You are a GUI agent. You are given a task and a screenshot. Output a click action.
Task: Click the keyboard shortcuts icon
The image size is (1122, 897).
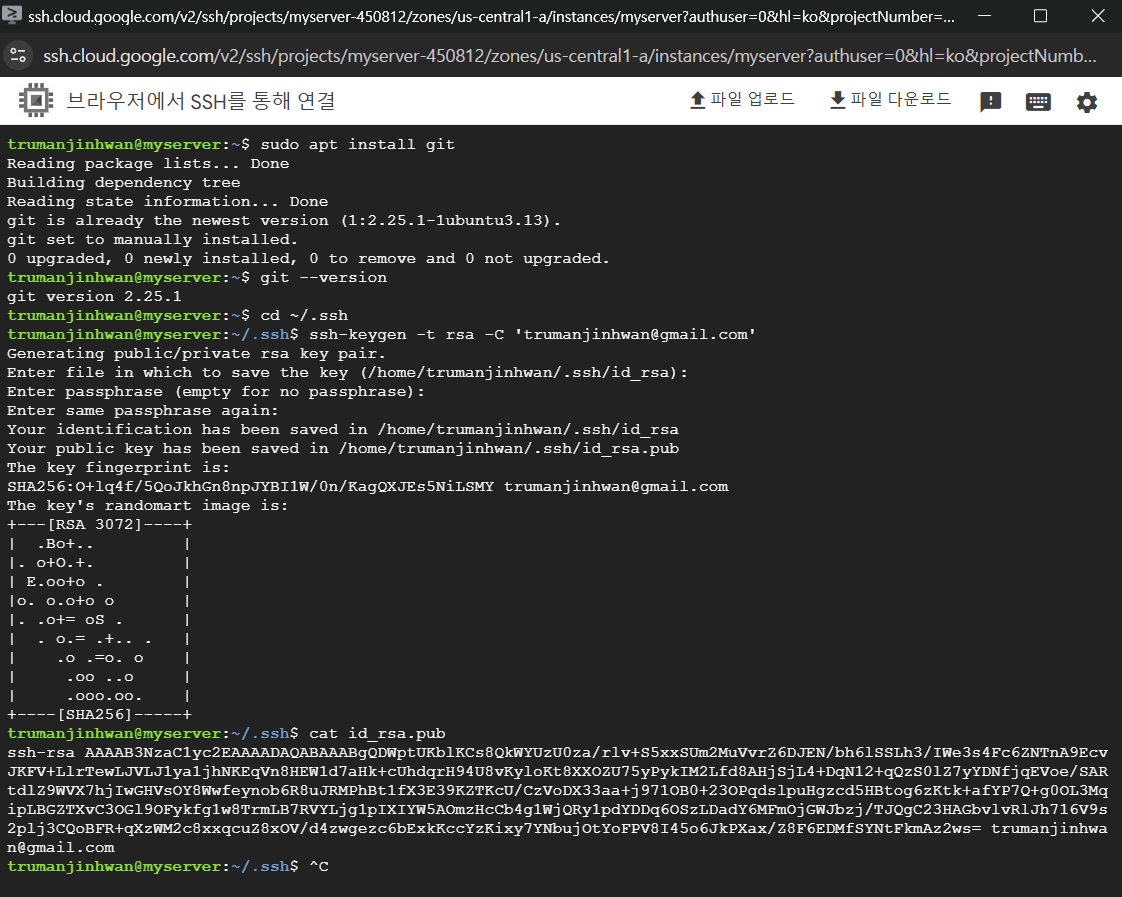1038,102
